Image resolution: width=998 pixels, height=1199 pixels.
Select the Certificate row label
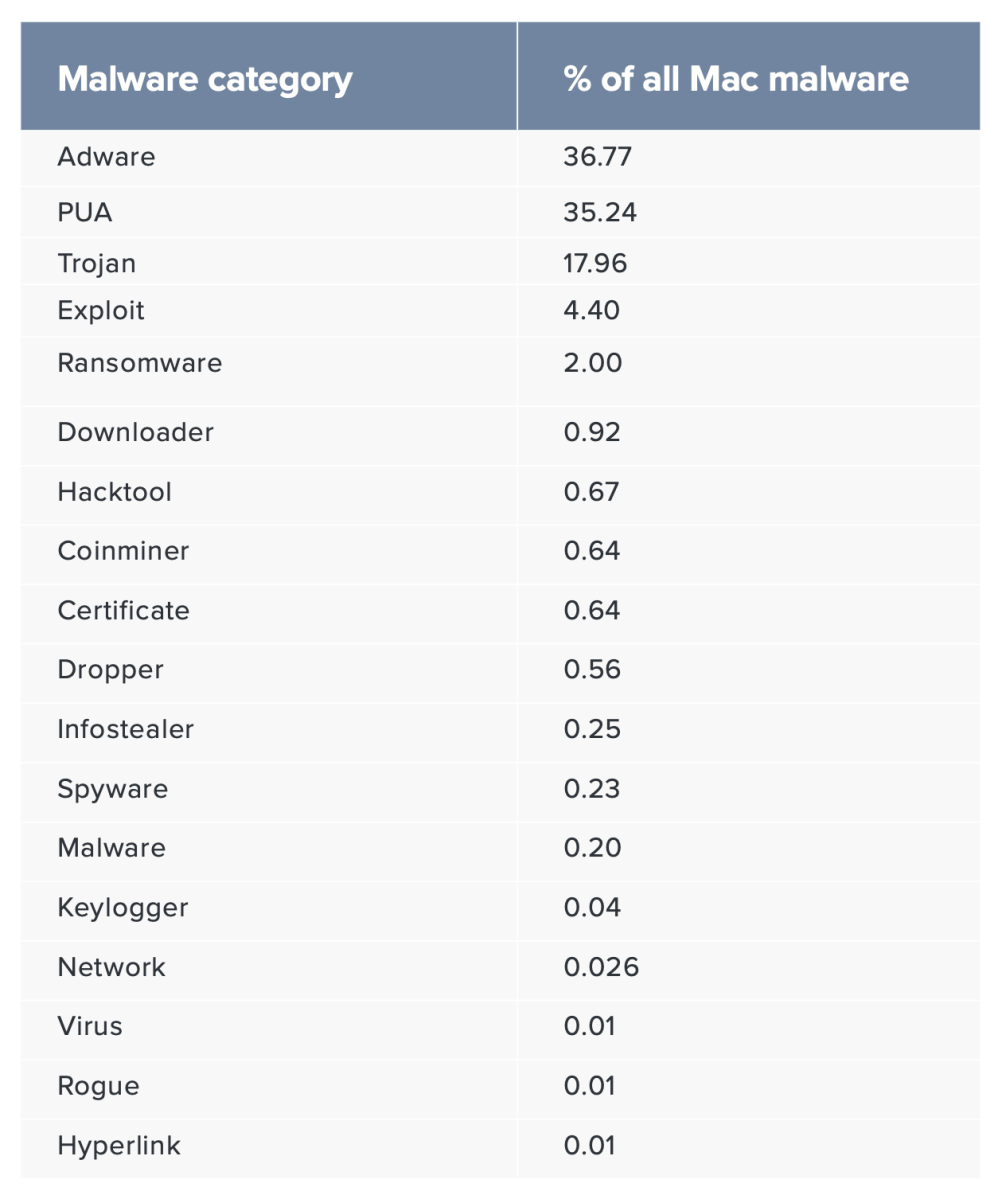tap(123, 610)
